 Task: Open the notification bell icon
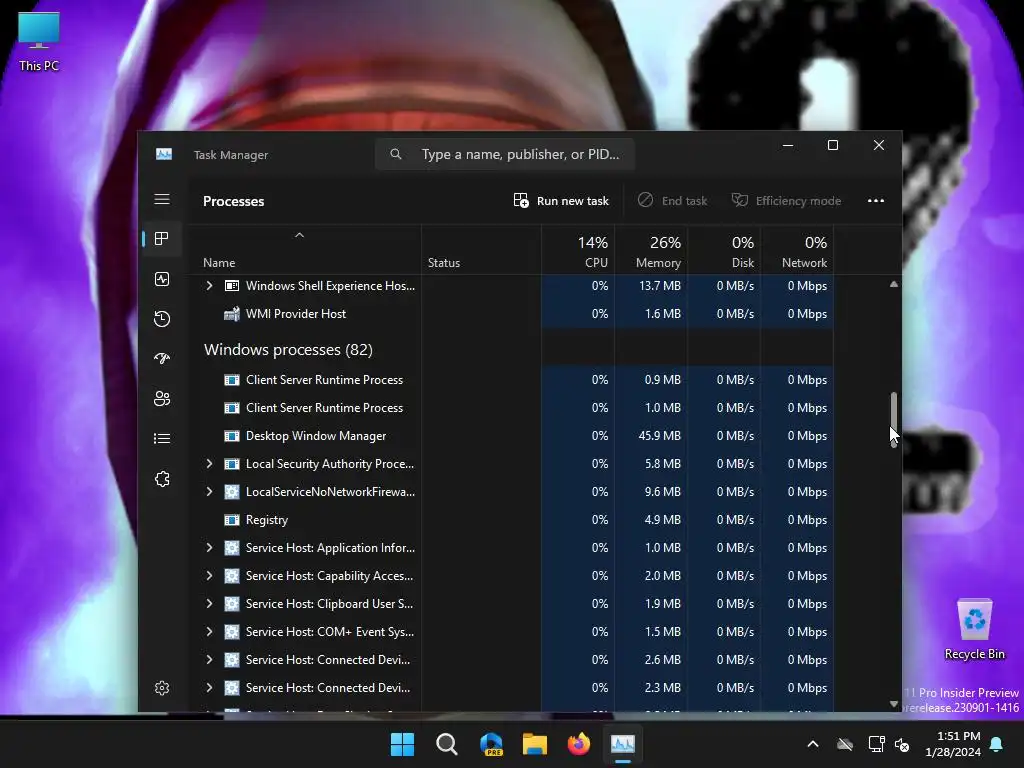[x=997, y=744]
